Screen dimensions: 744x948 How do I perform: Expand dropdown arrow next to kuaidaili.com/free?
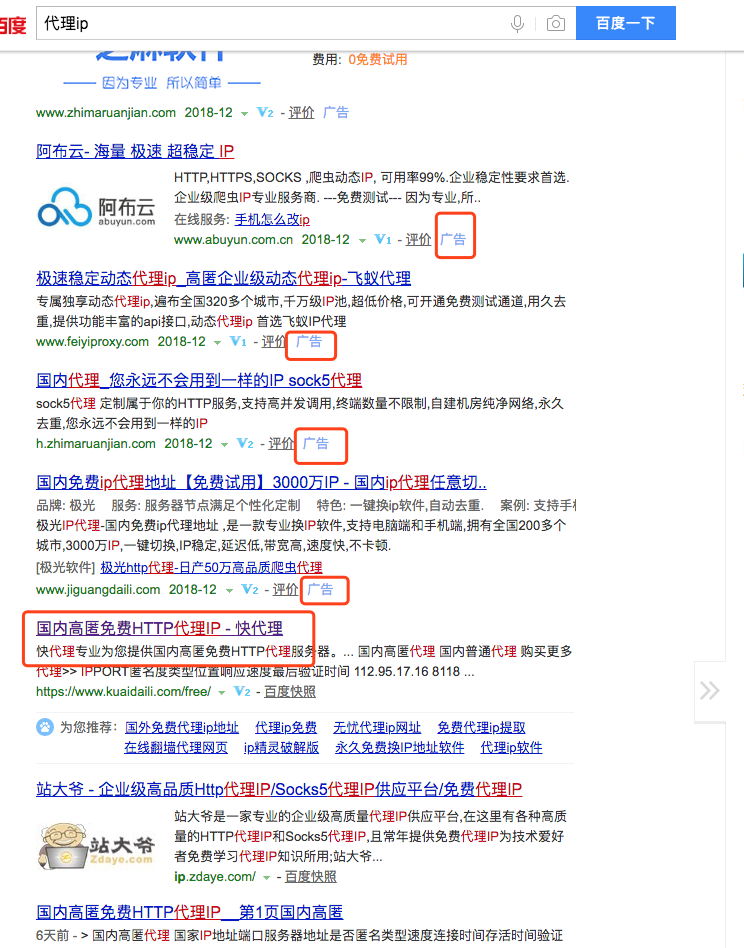[x=222, y=693]
